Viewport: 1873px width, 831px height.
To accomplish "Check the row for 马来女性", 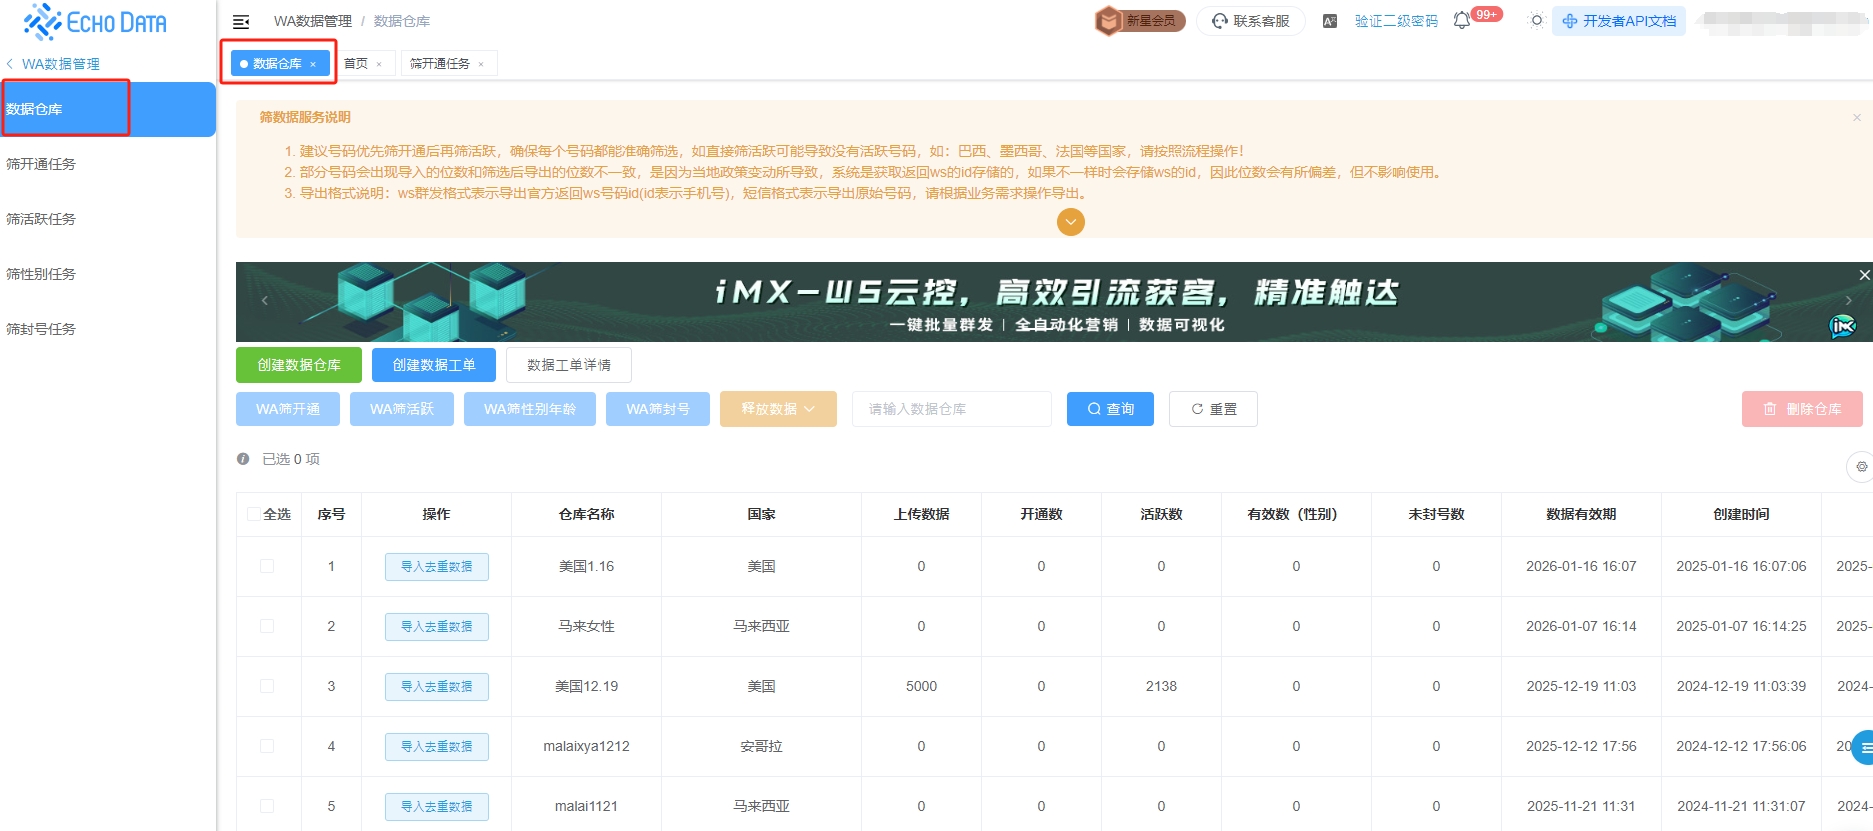I will click(267, 626).
